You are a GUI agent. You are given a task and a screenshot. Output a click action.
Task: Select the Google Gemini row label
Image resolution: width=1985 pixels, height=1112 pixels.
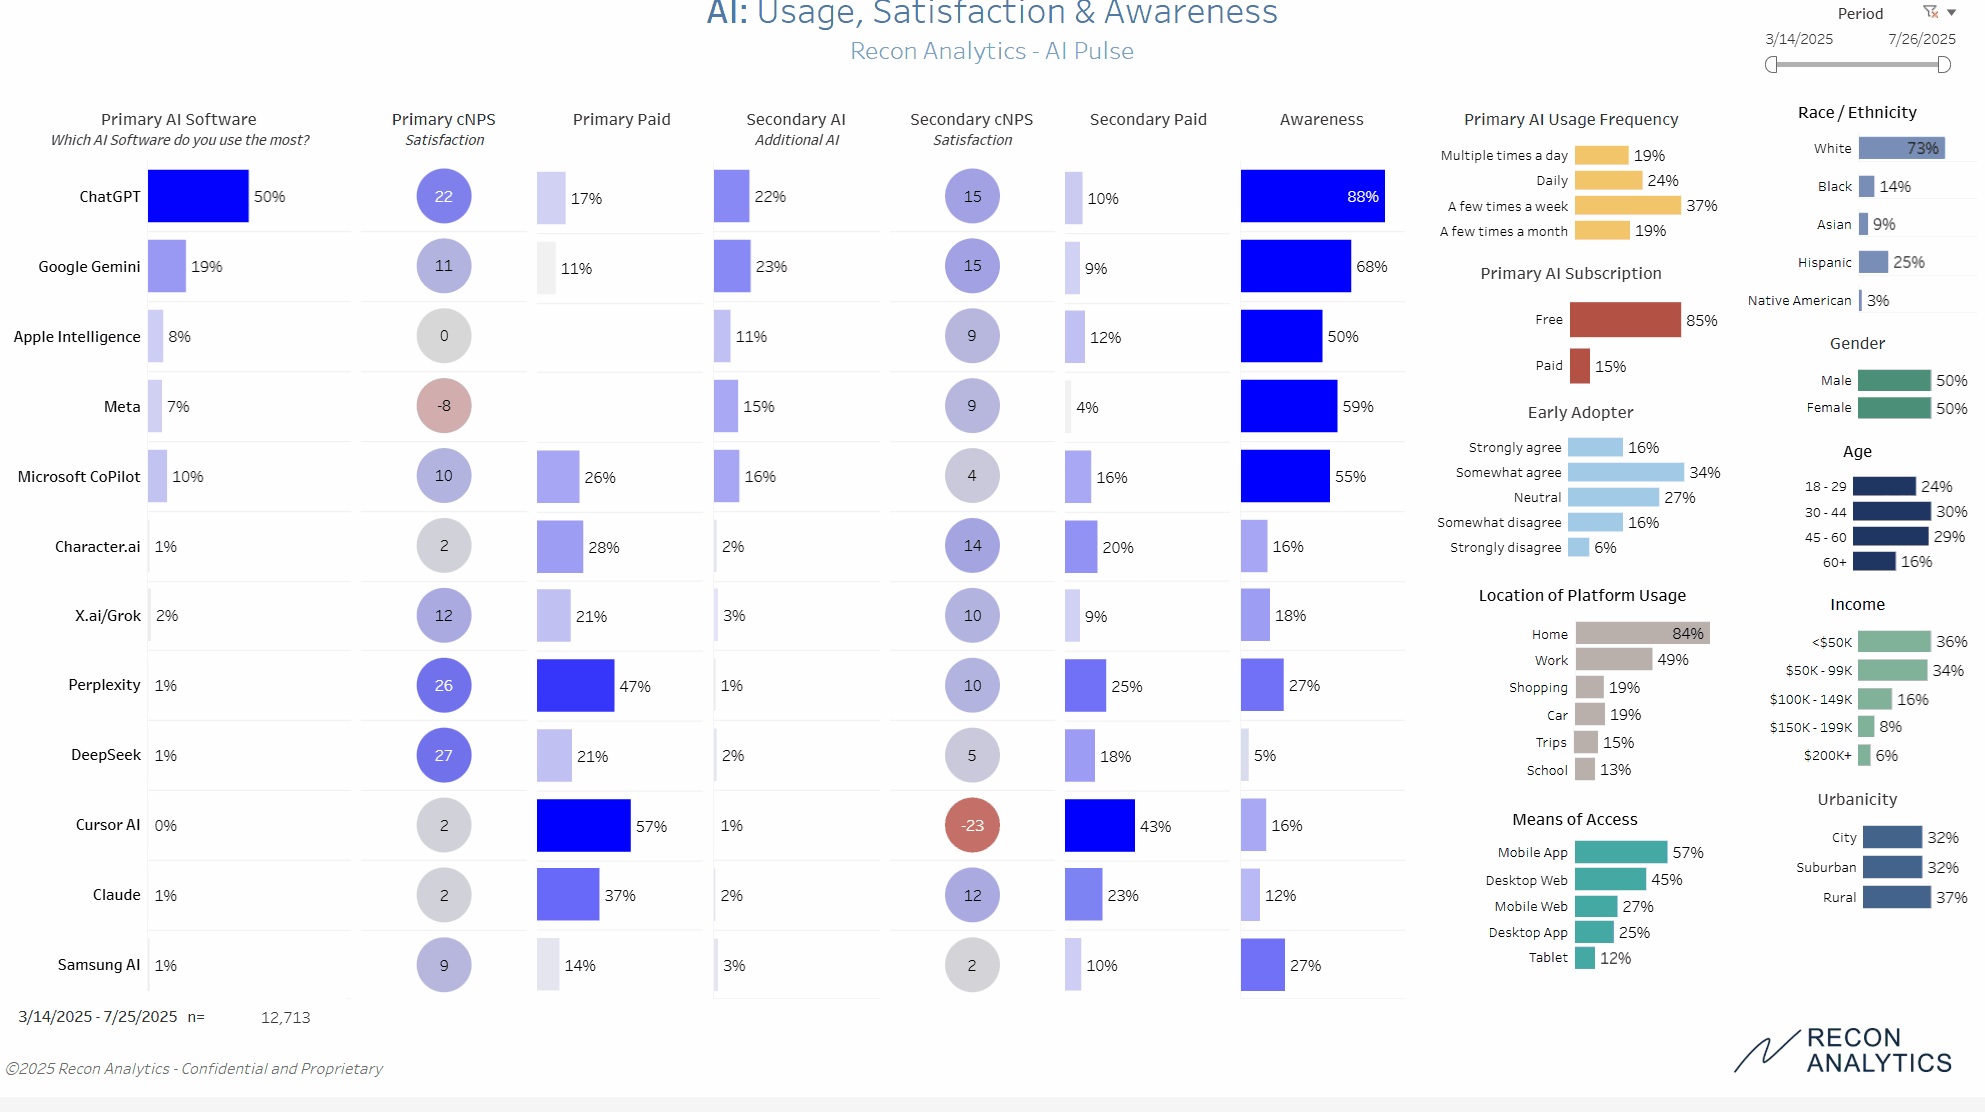pos(89,266)
